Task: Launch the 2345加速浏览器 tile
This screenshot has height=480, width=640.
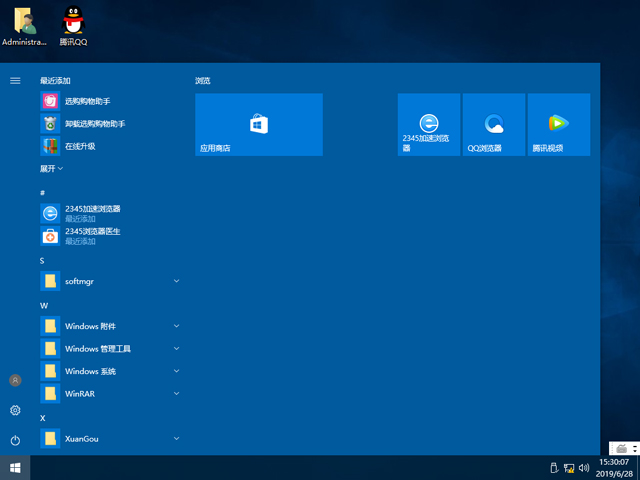Action: [429, 125]
